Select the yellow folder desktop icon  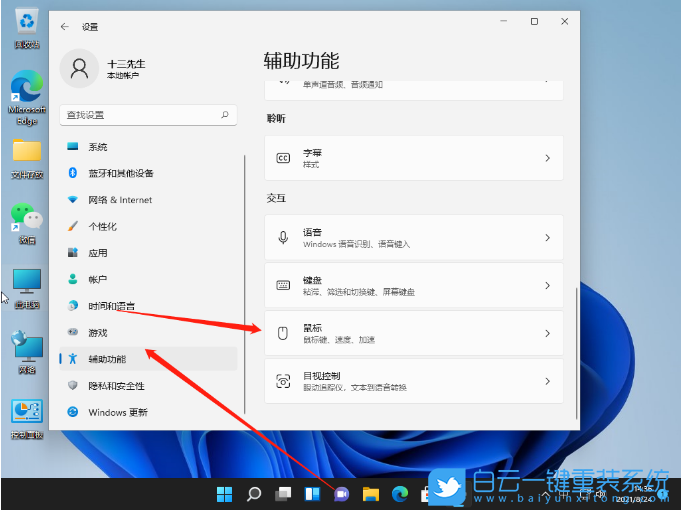27,159
